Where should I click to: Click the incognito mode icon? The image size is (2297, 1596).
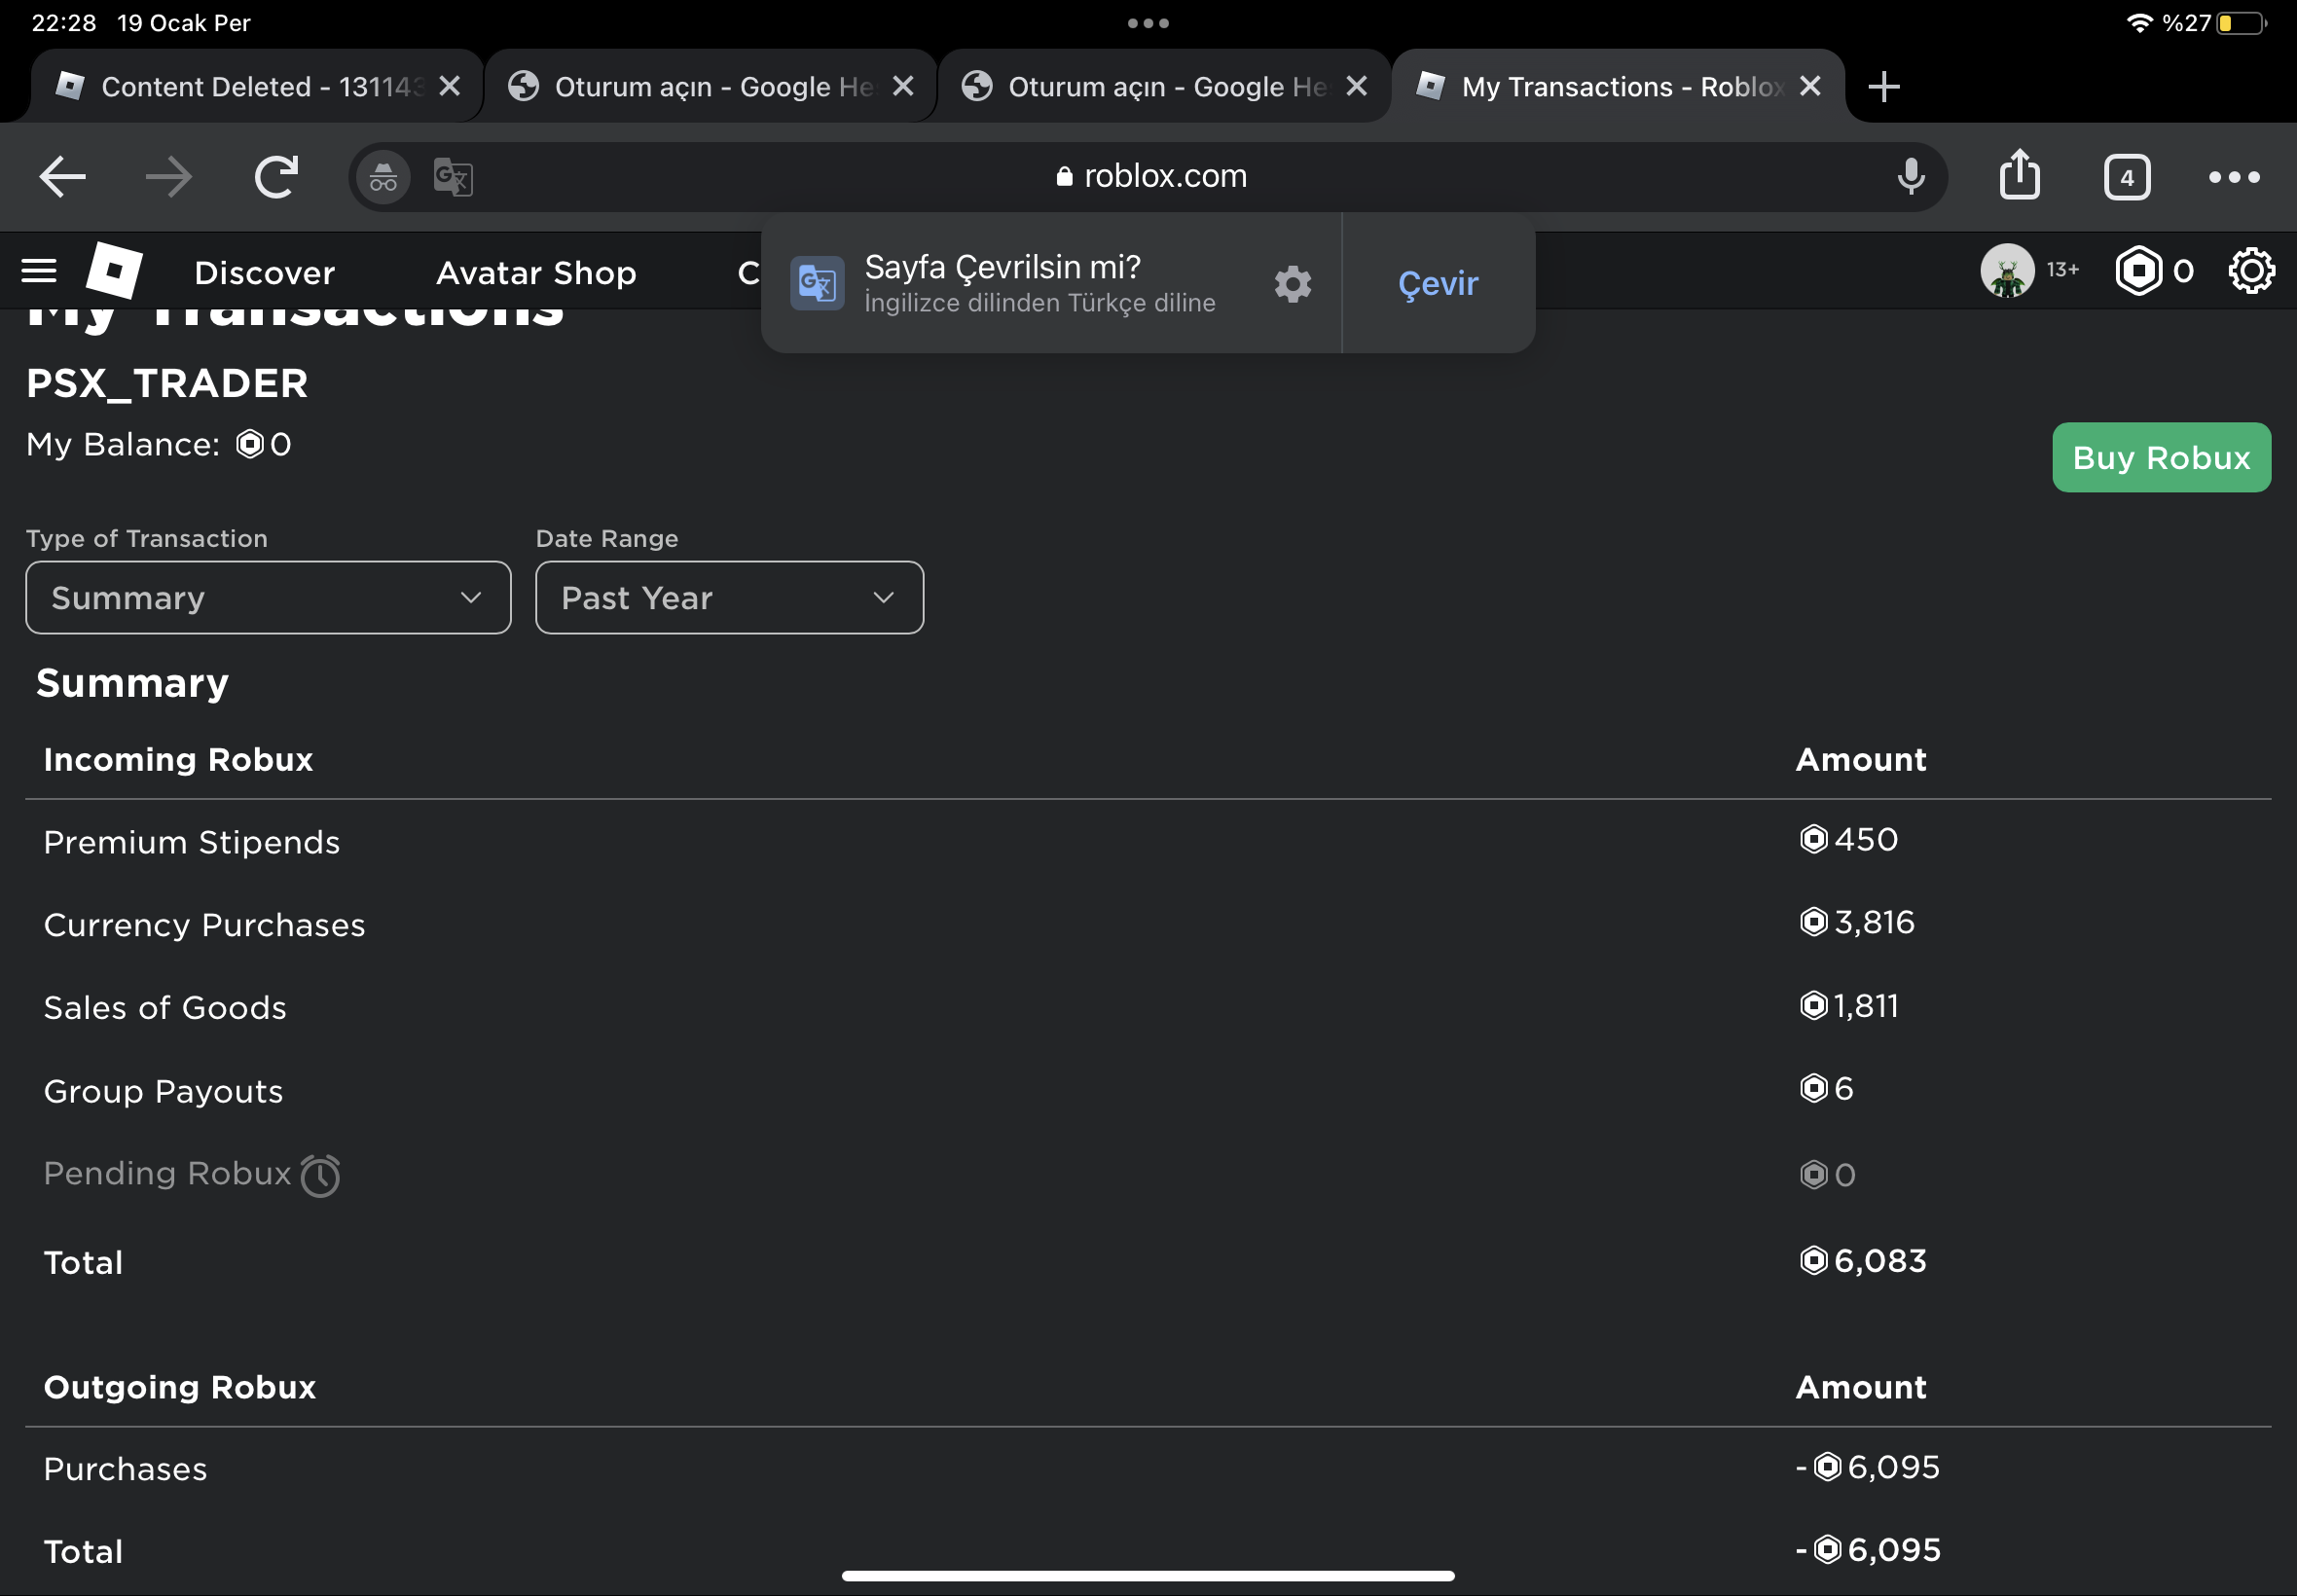pos(384,177)
